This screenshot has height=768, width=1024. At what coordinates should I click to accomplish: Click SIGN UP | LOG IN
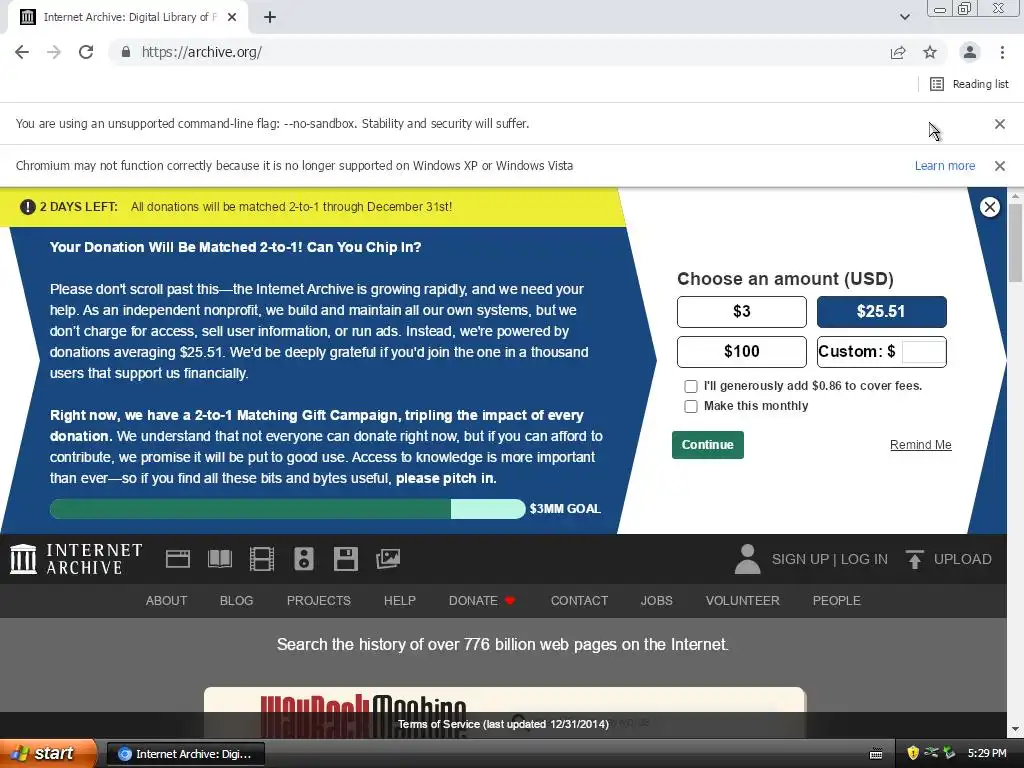(x=829, y=560)
